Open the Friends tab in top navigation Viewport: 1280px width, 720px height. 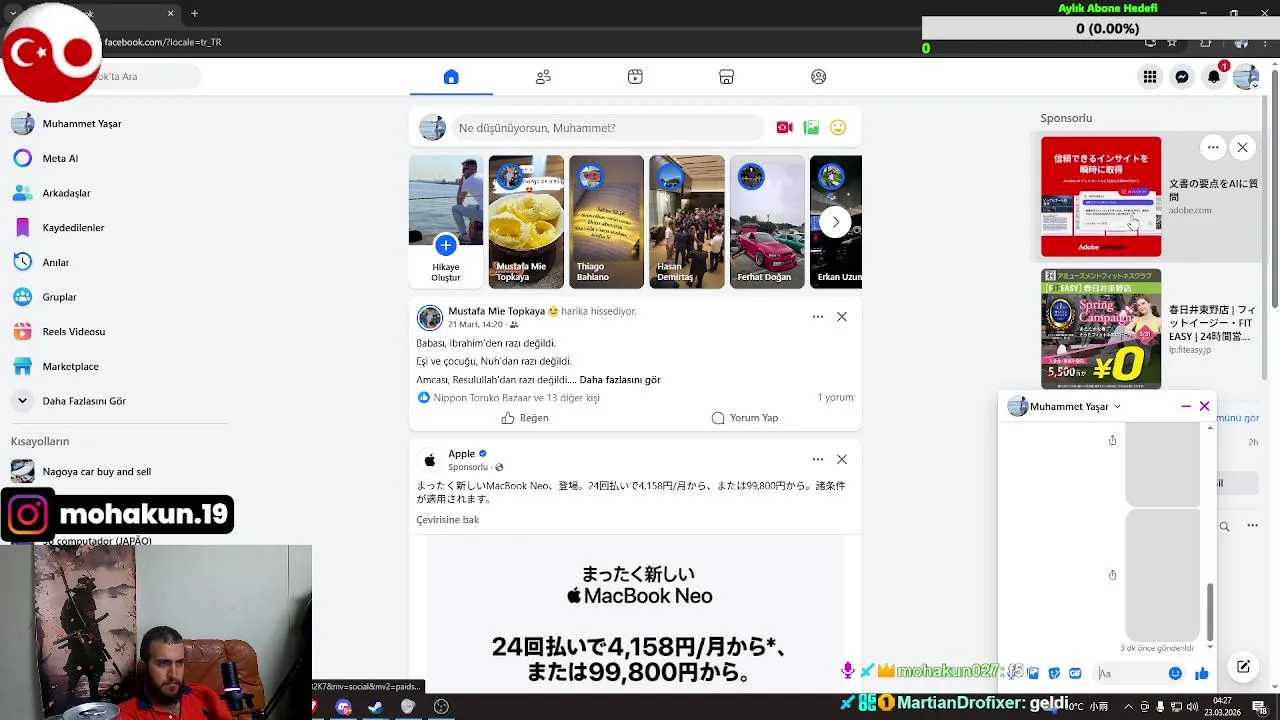point(543,77)
